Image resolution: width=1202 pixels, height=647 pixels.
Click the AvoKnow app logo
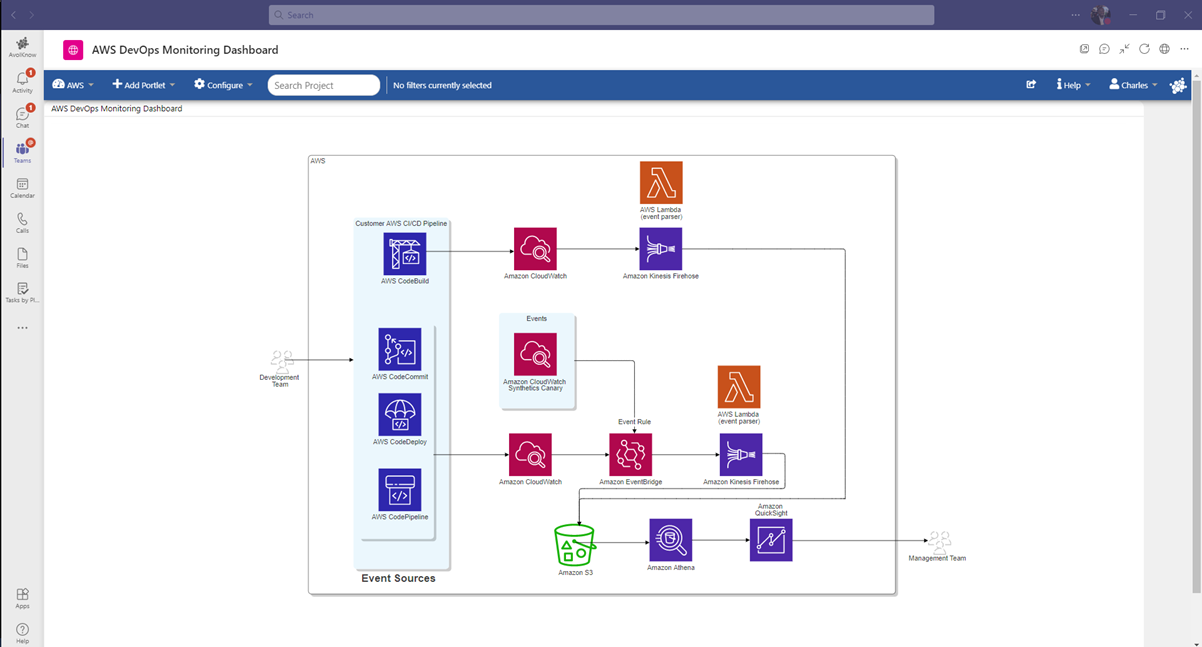coord(22,45)
